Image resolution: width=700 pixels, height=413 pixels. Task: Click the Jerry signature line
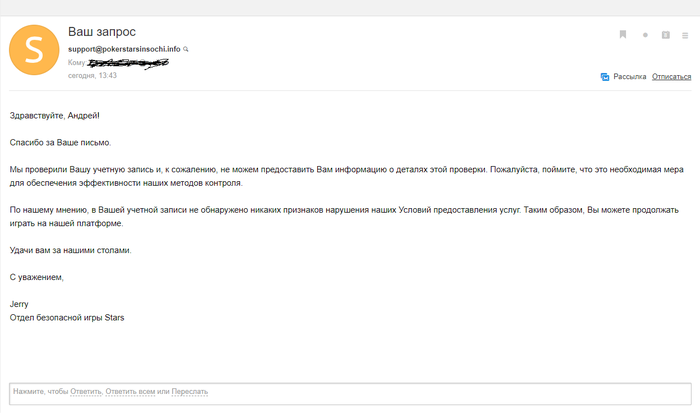[x=19, y=304]
